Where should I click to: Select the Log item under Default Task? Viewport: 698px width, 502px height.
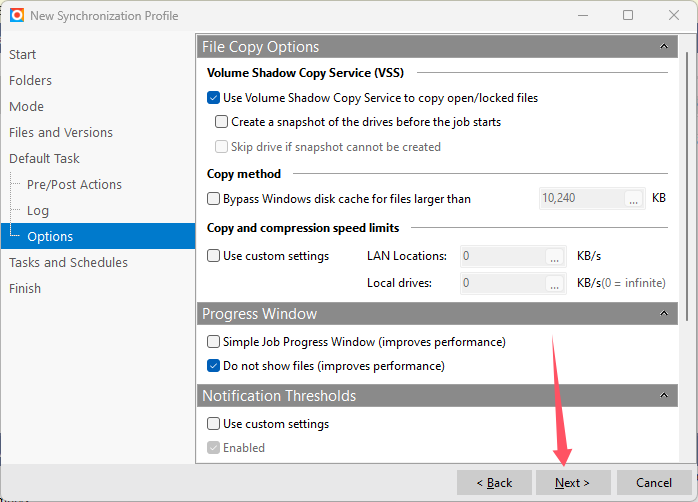coord(38,210)
